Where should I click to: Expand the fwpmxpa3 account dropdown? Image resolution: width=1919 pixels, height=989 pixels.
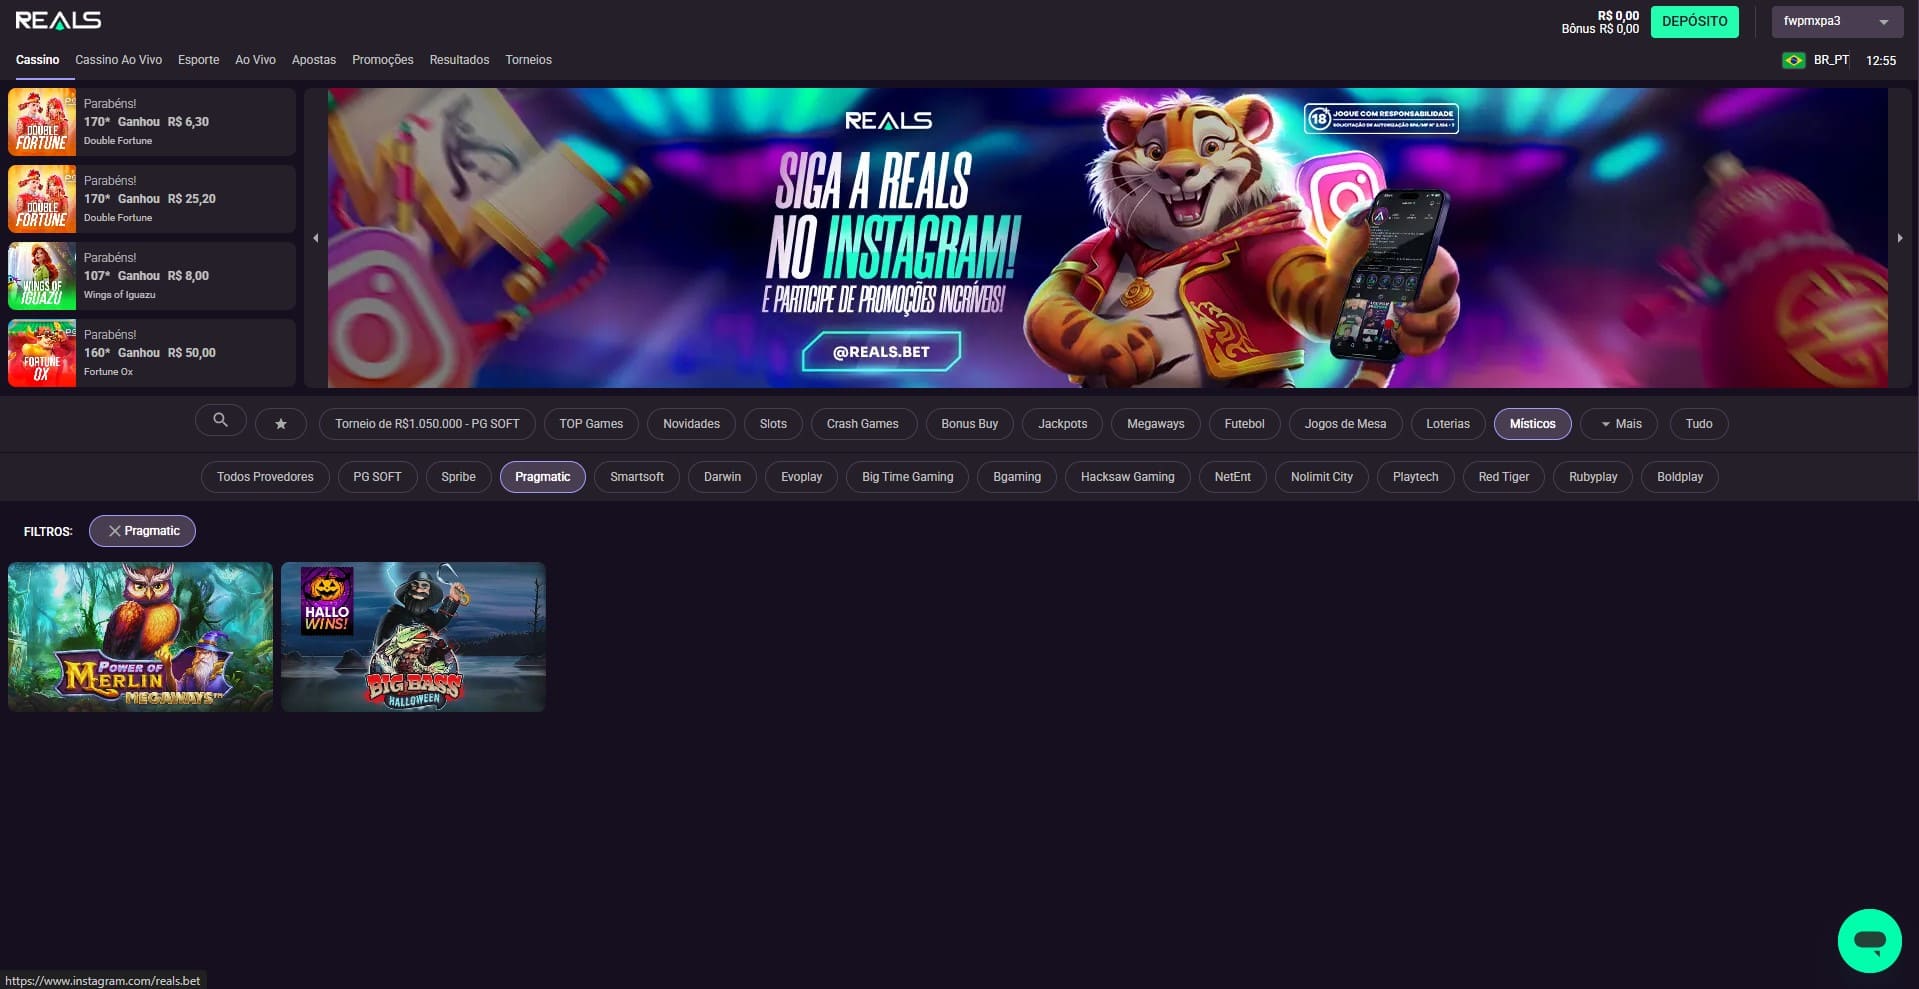1837,21
